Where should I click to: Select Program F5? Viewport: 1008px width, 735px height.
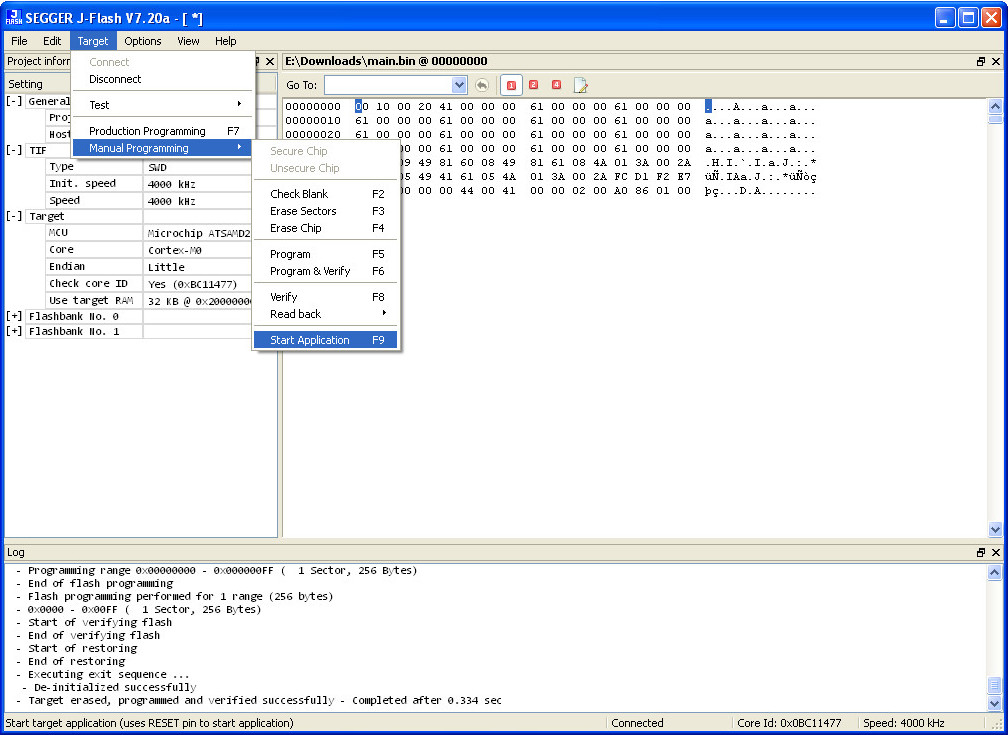click(325, 254)
